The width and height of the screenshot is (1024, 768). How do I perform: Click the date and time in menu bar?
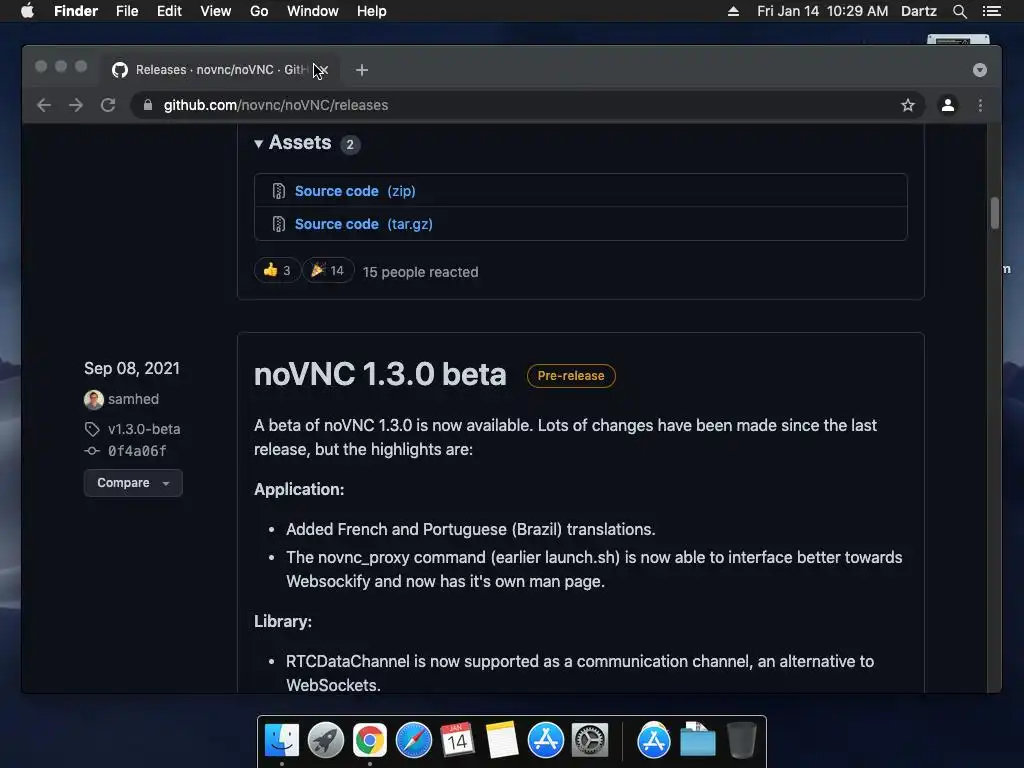click(823, 11)
